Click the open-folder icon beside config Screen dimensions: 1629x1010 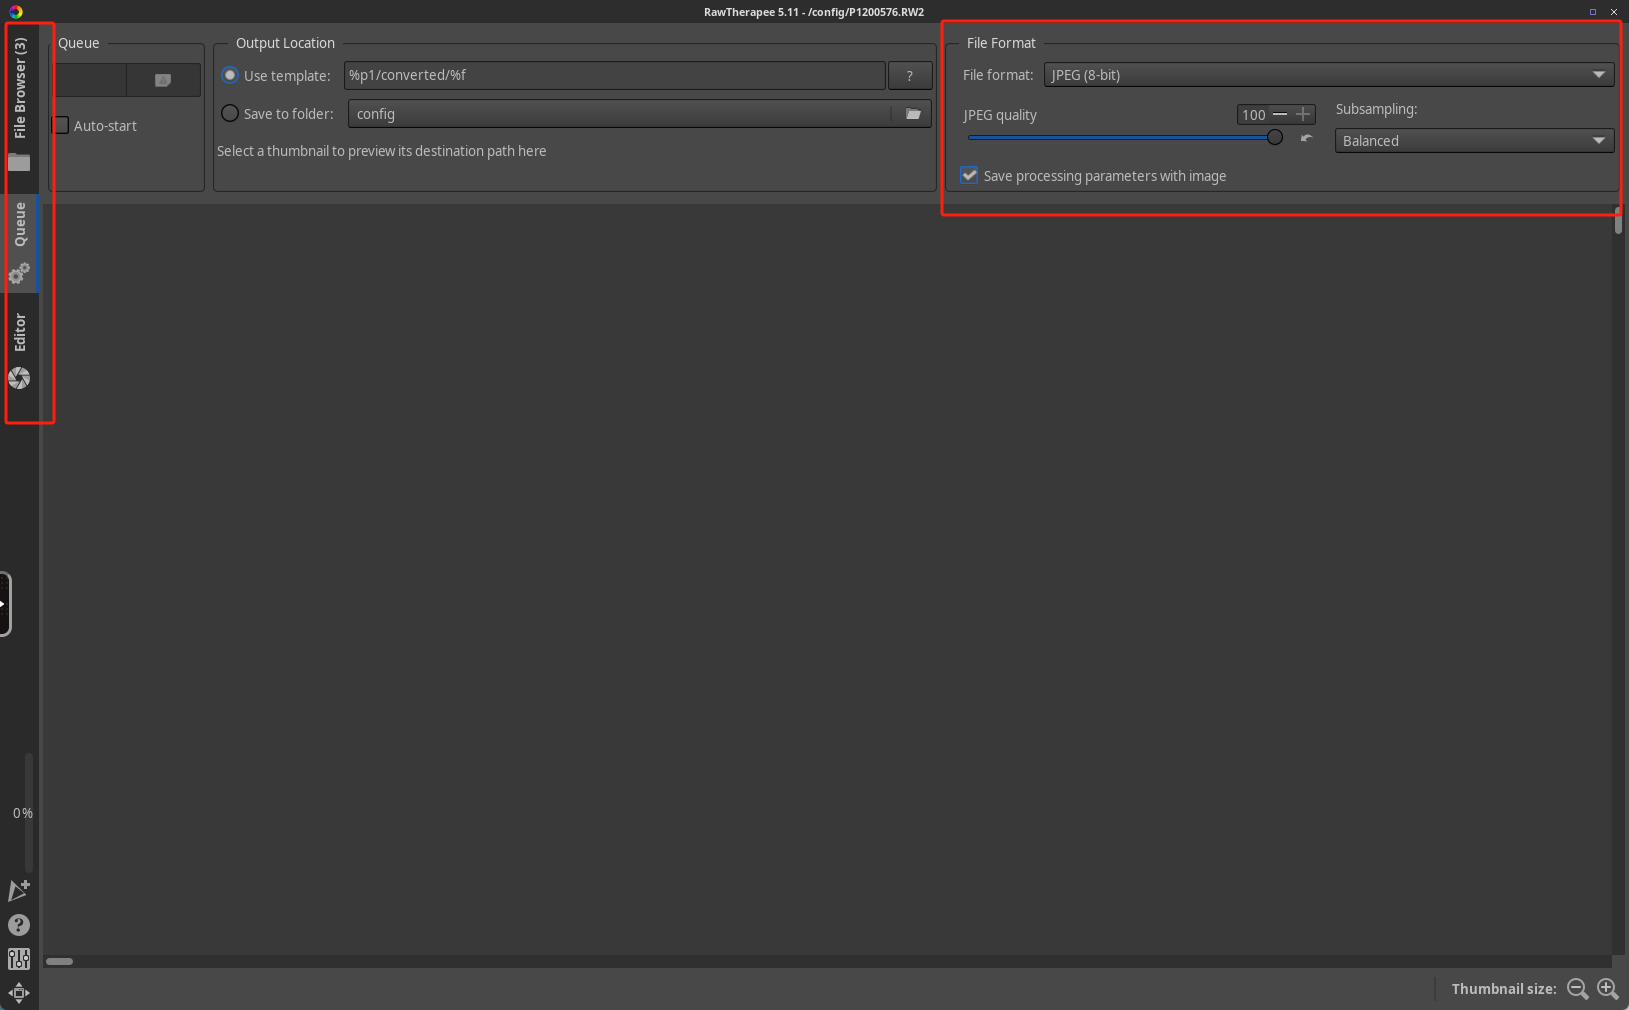point(913,114)
